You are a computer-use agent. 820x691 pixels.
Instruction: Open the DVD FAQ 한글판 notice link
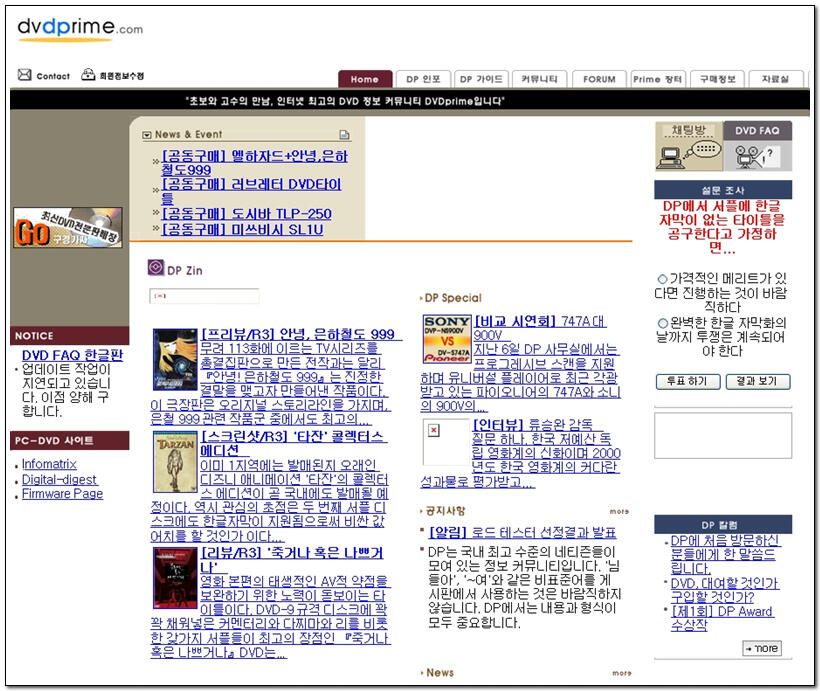tap(72, 355)
